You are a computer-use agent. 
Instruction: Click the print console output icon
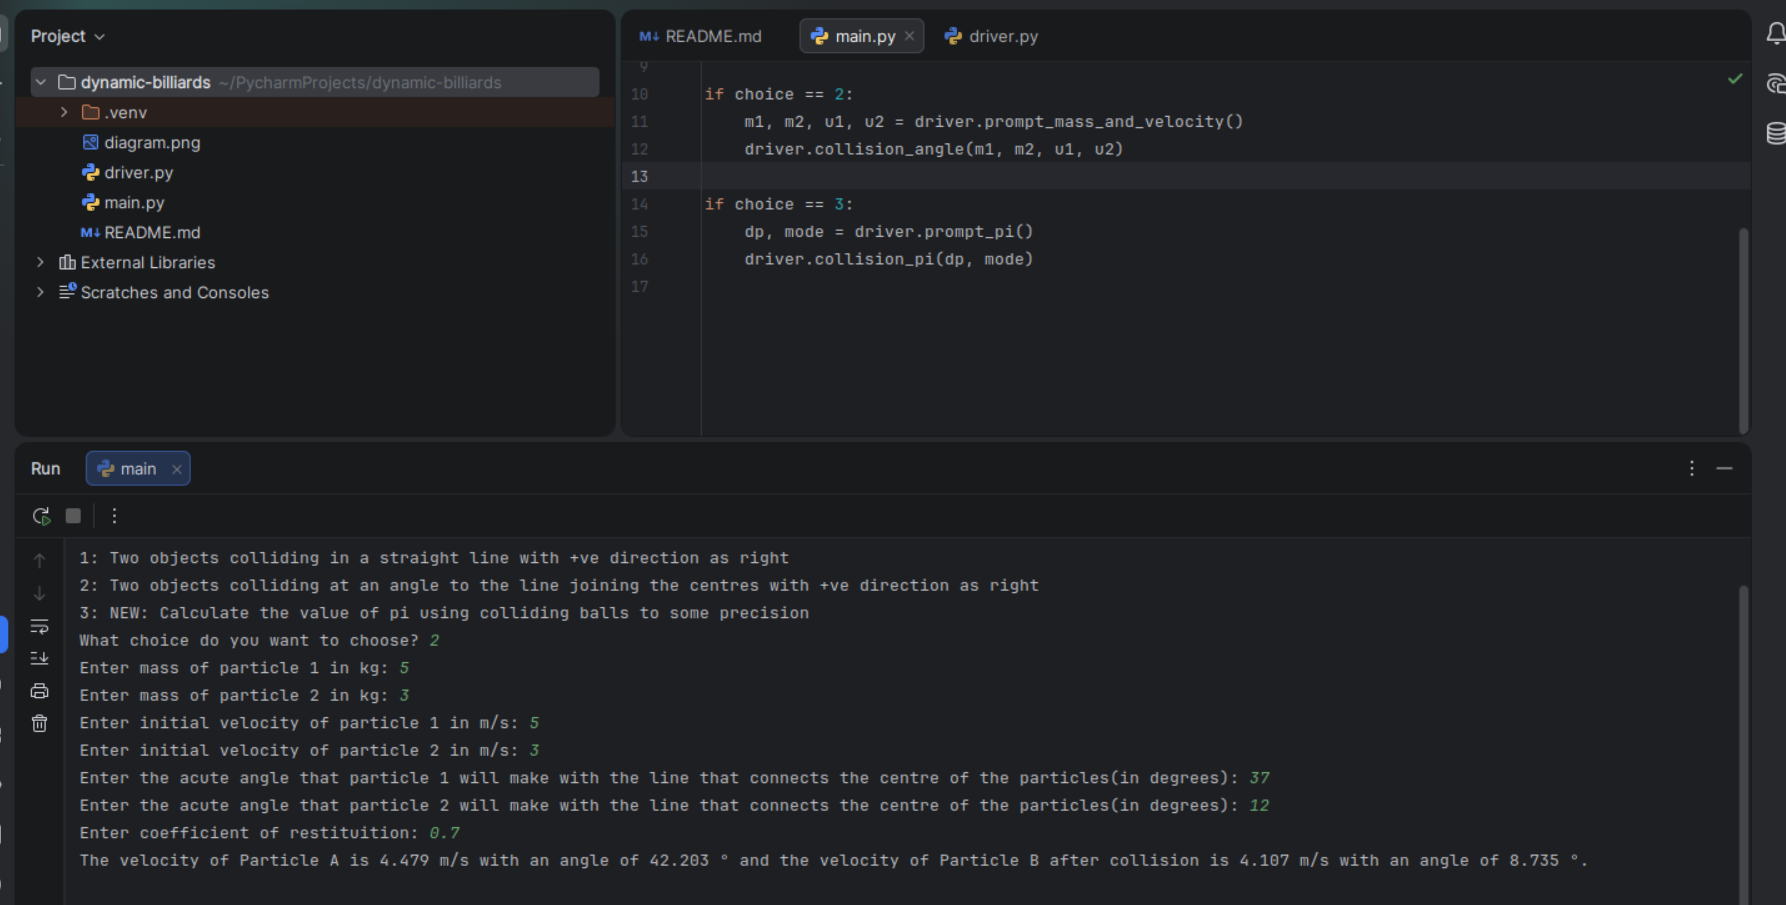coord(40,691)
